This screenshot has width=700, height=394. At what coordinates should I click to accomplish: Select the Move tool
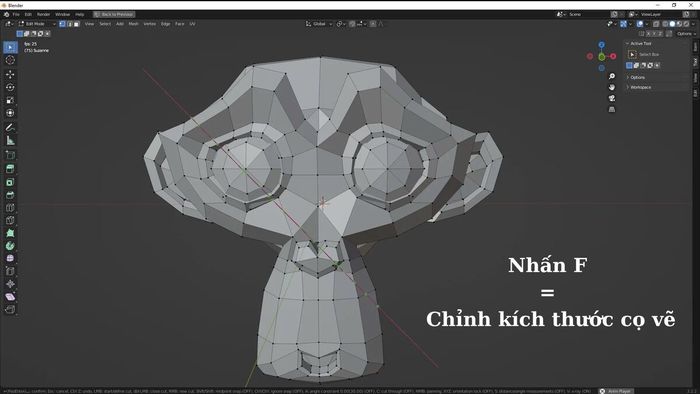10,74
